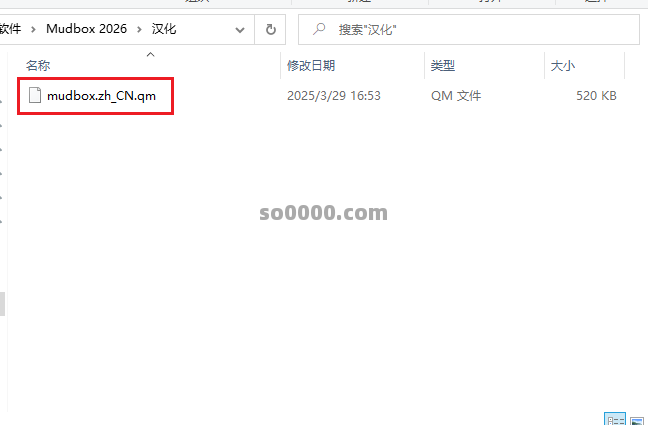Click the 搜索"汉化" search field

click(x=469, y=29)
